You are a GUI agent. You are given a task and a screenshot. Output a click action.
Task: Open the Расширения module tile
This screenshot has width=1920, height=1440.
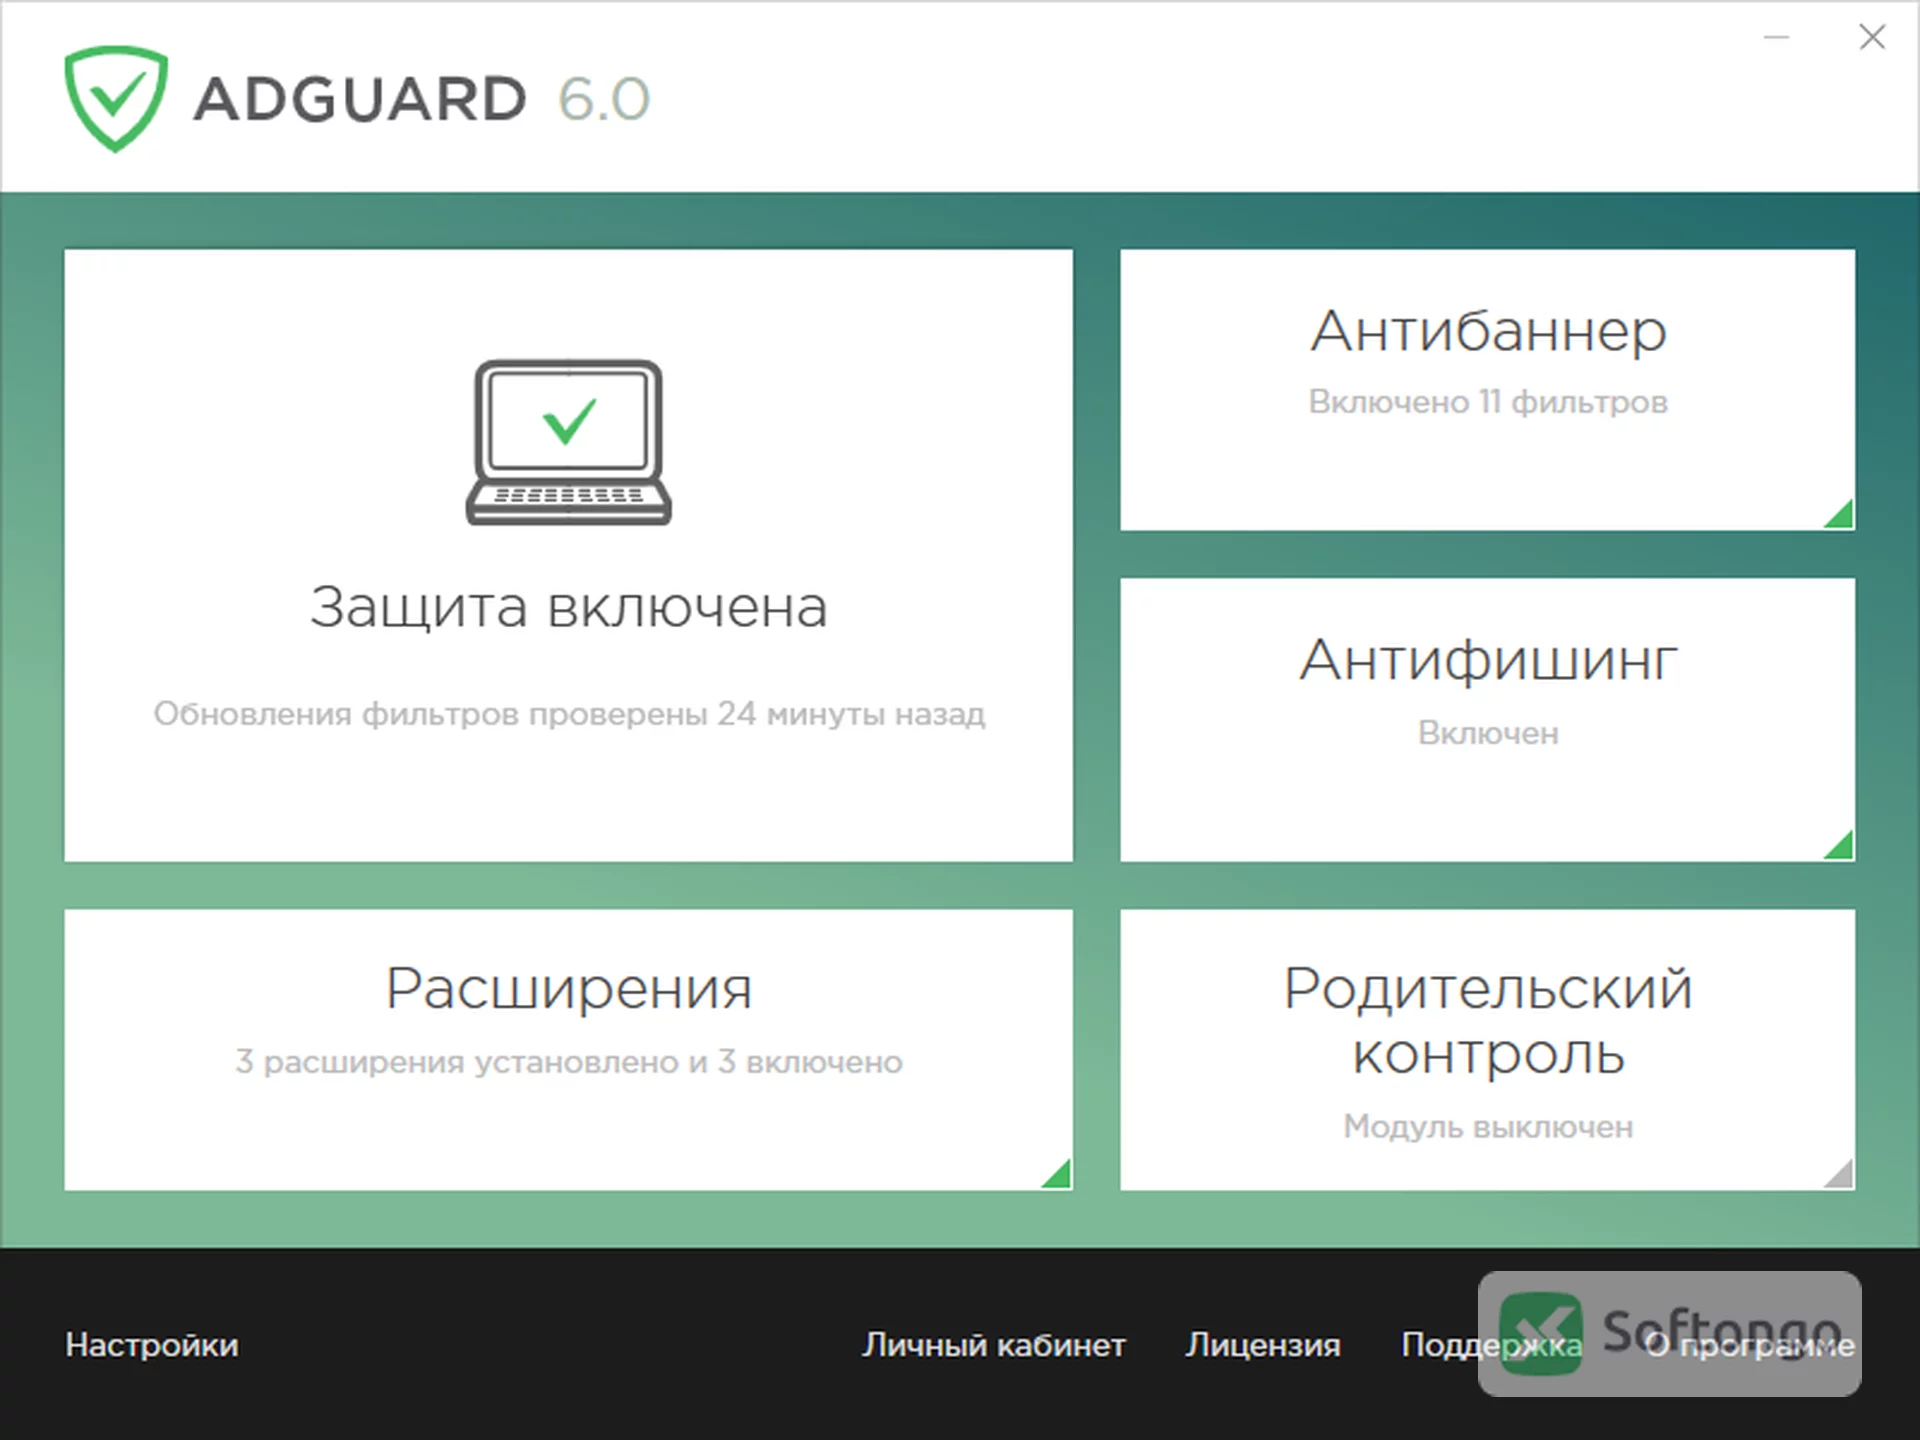(568, 1049)
